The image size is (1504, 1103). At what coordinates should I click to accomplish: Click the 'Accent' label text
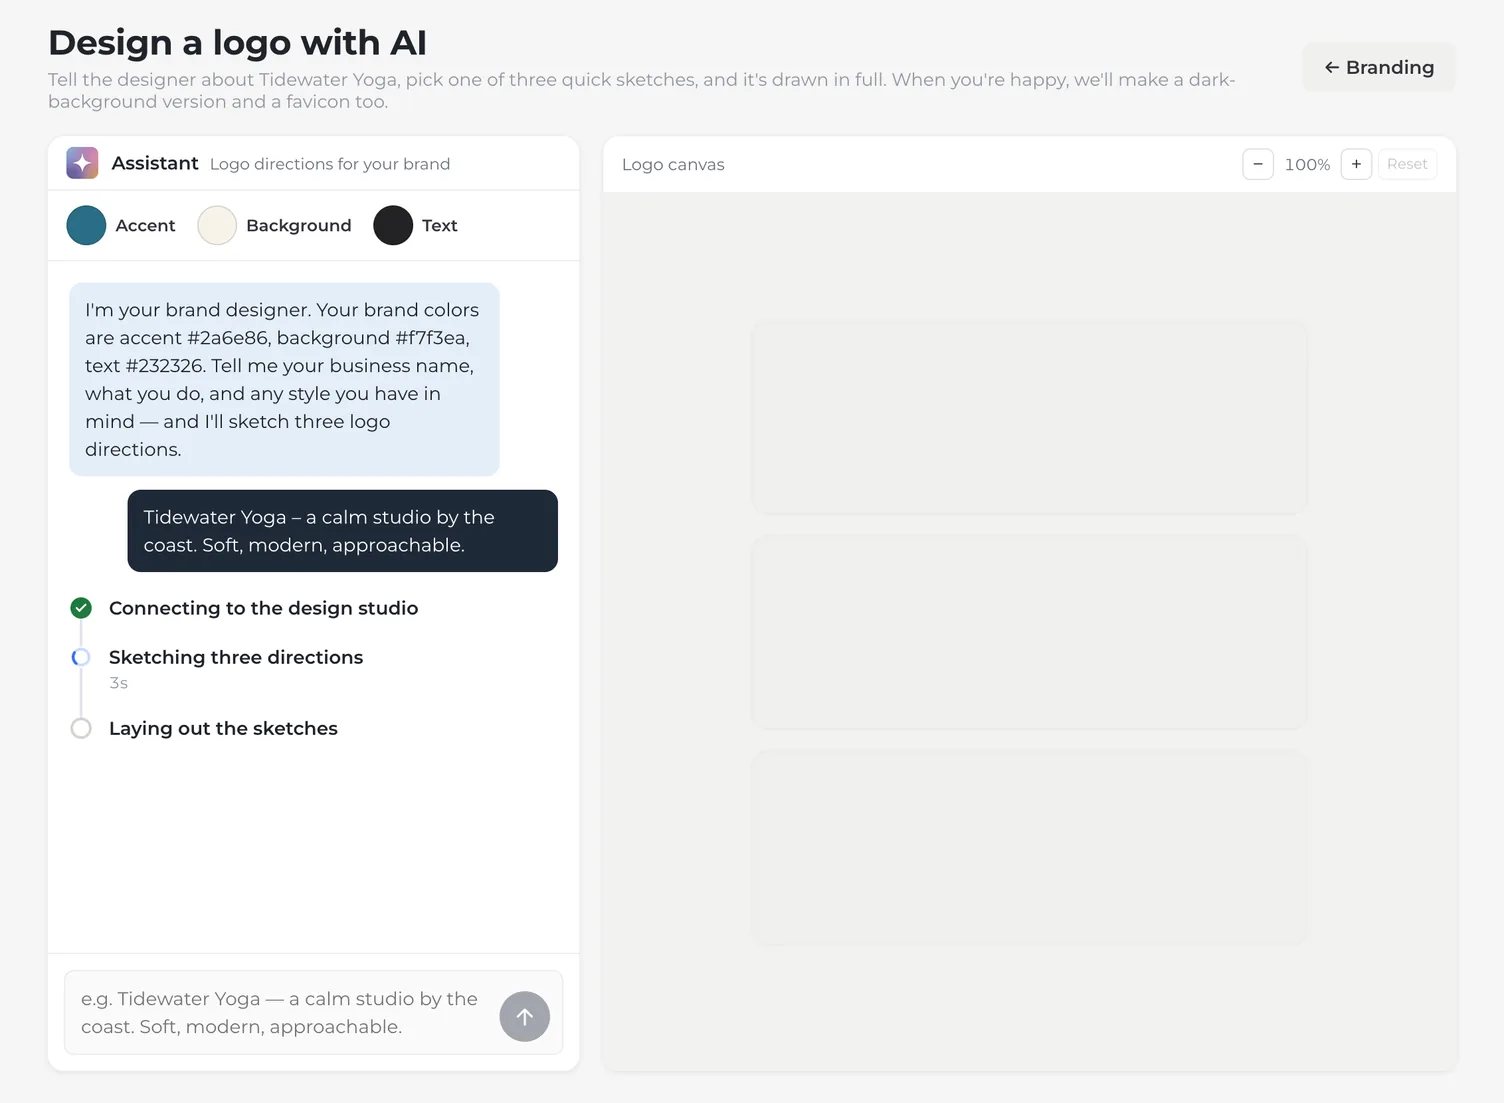pyautogui.click(x=145, y=225)
